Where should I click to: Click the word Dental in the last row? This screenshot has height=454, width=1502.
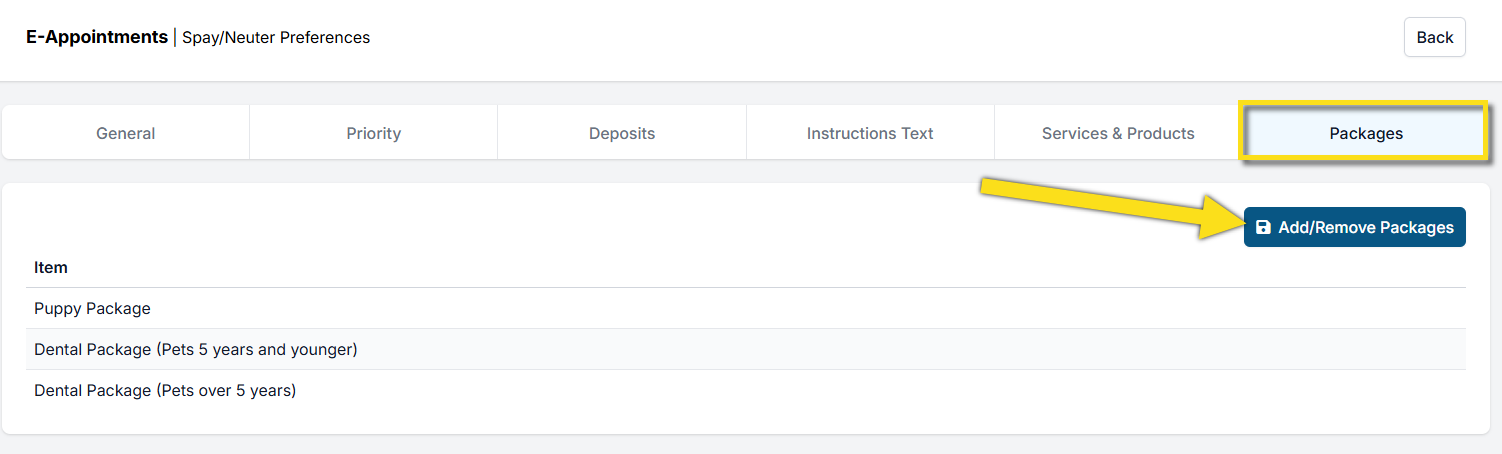59,390
